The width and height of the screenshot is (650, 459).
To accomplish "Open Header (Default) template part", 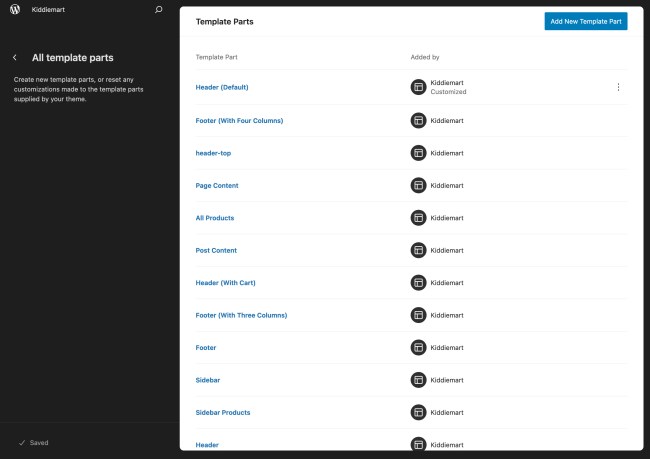I will point(221,87).
